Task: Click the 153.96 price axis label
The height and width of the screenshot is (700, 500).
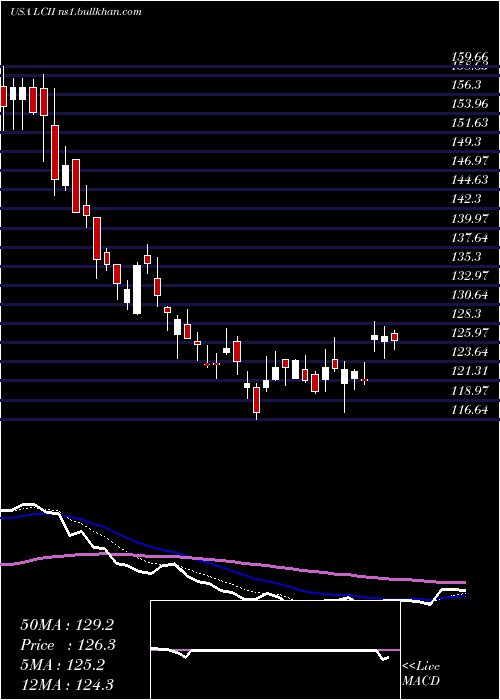Action: pos(469,104)
